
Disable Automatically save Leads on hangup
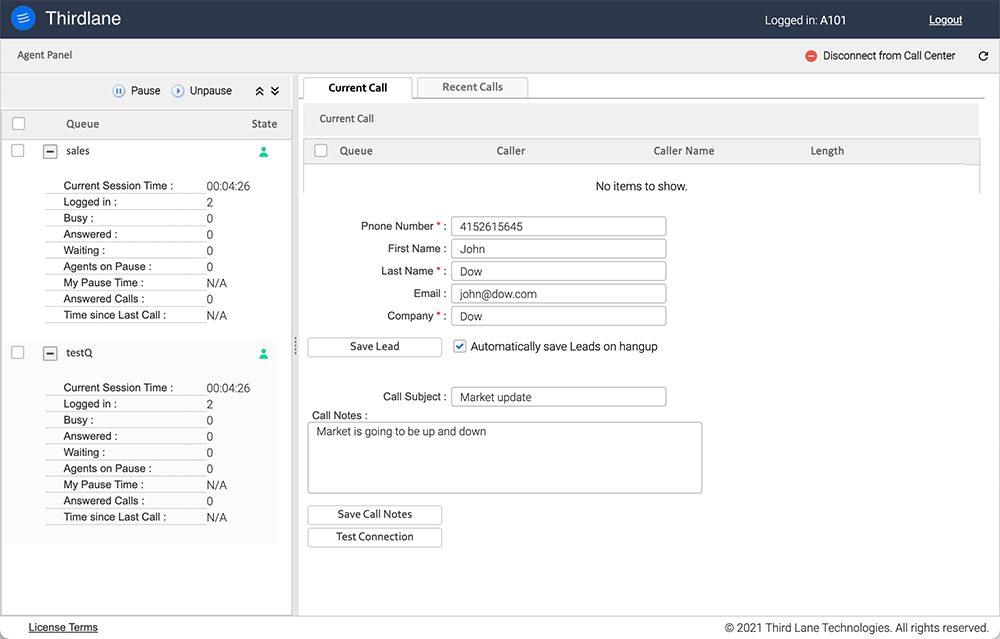tap(460, 346)
